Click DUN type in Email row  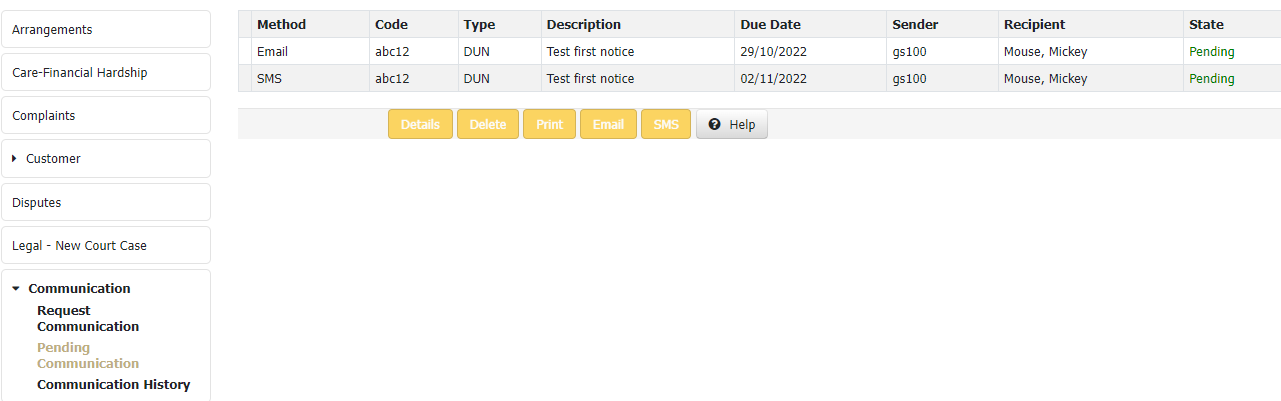coord(477,51)
